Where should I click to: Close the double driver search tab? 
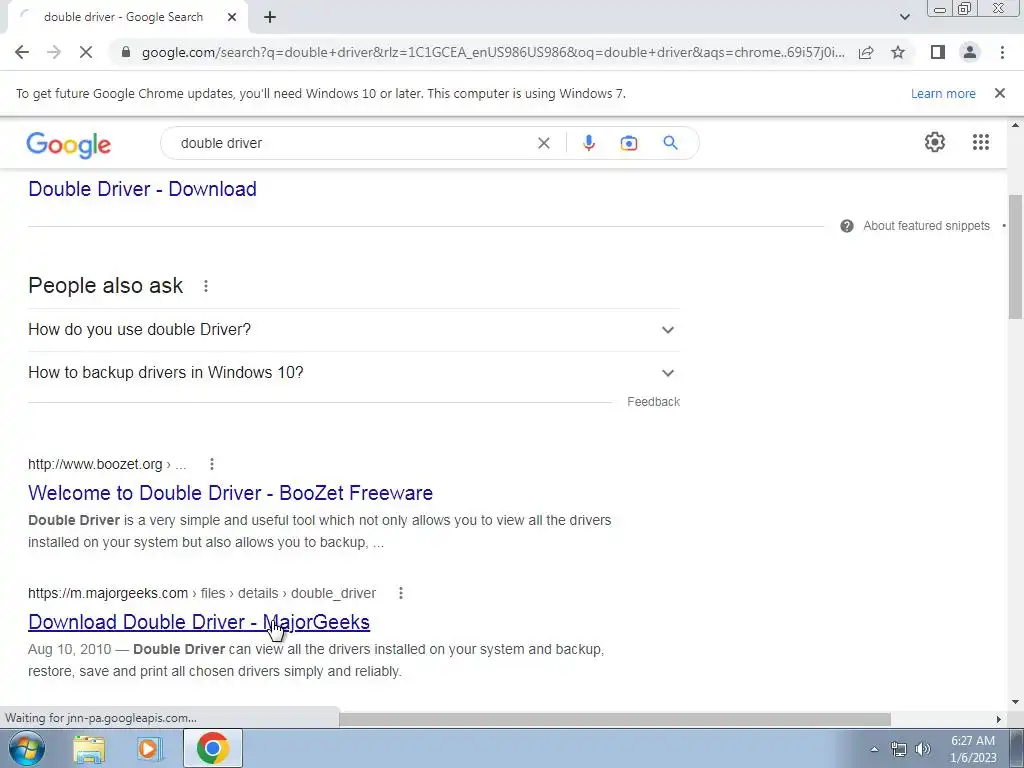pos(232,17)
